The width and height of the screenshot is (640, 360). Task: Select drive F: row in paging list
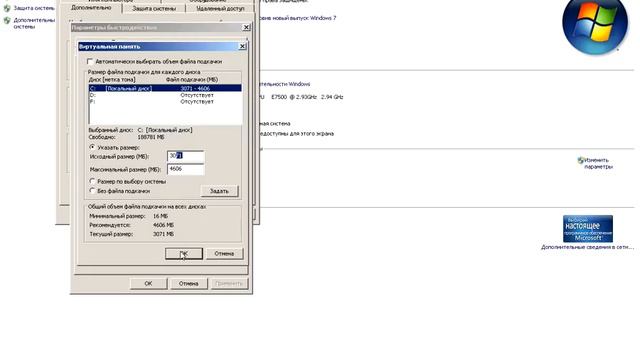tap(165, 101)
